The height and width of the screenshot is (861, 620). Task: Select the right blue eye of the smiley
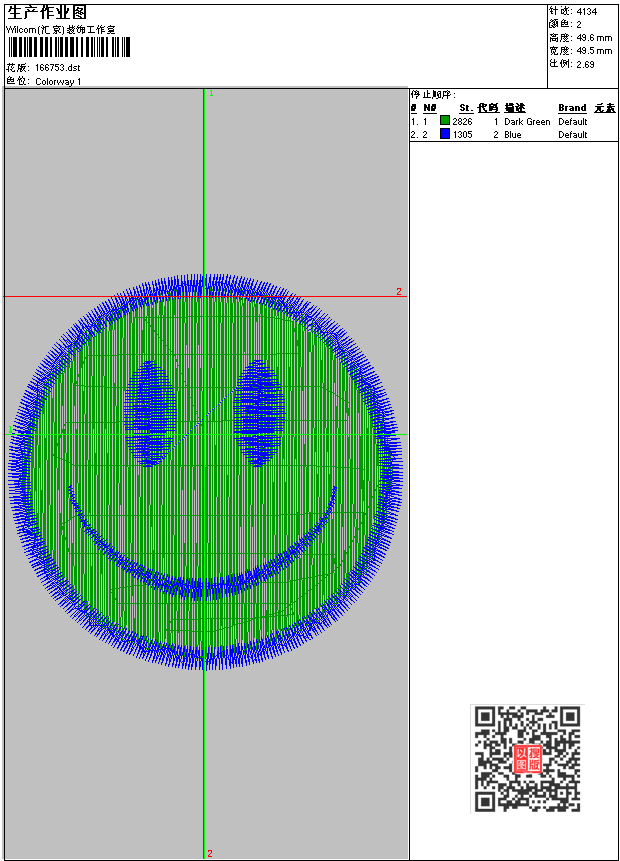(258, 413)
